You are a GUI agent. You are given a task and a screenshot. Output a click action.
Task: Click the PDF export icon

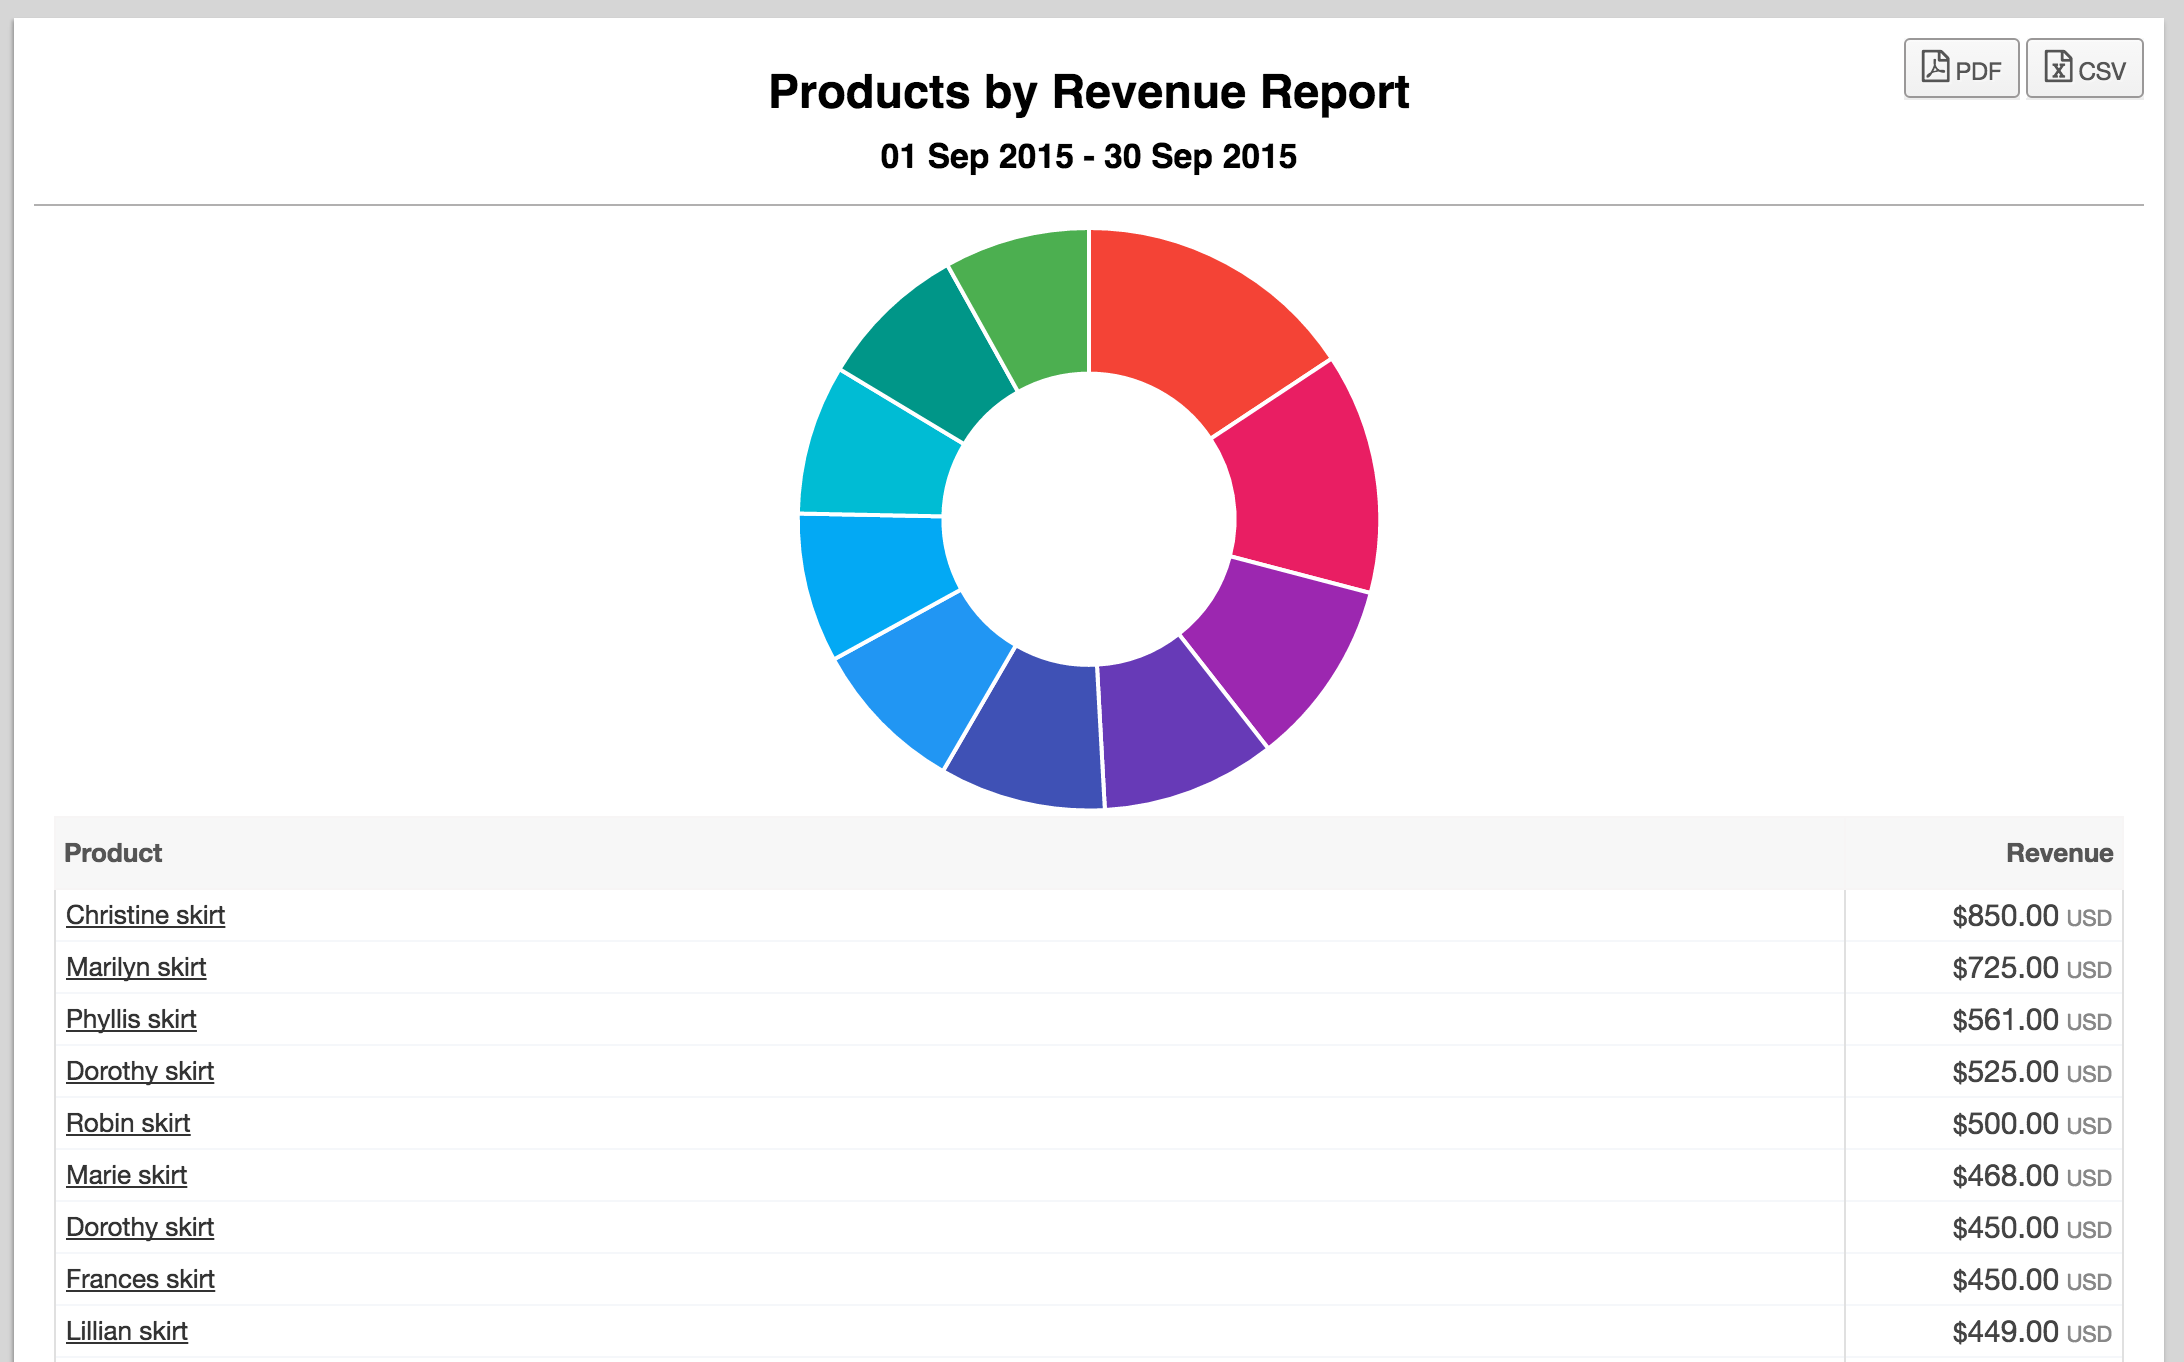tap(1935, 67)
